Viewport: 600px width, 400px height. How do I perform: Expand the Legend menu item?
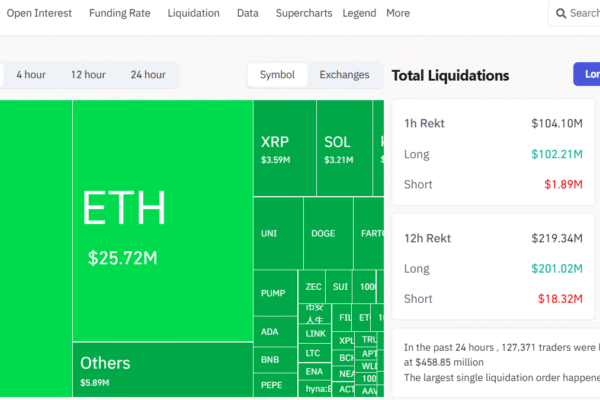click(x=359, y=13)
